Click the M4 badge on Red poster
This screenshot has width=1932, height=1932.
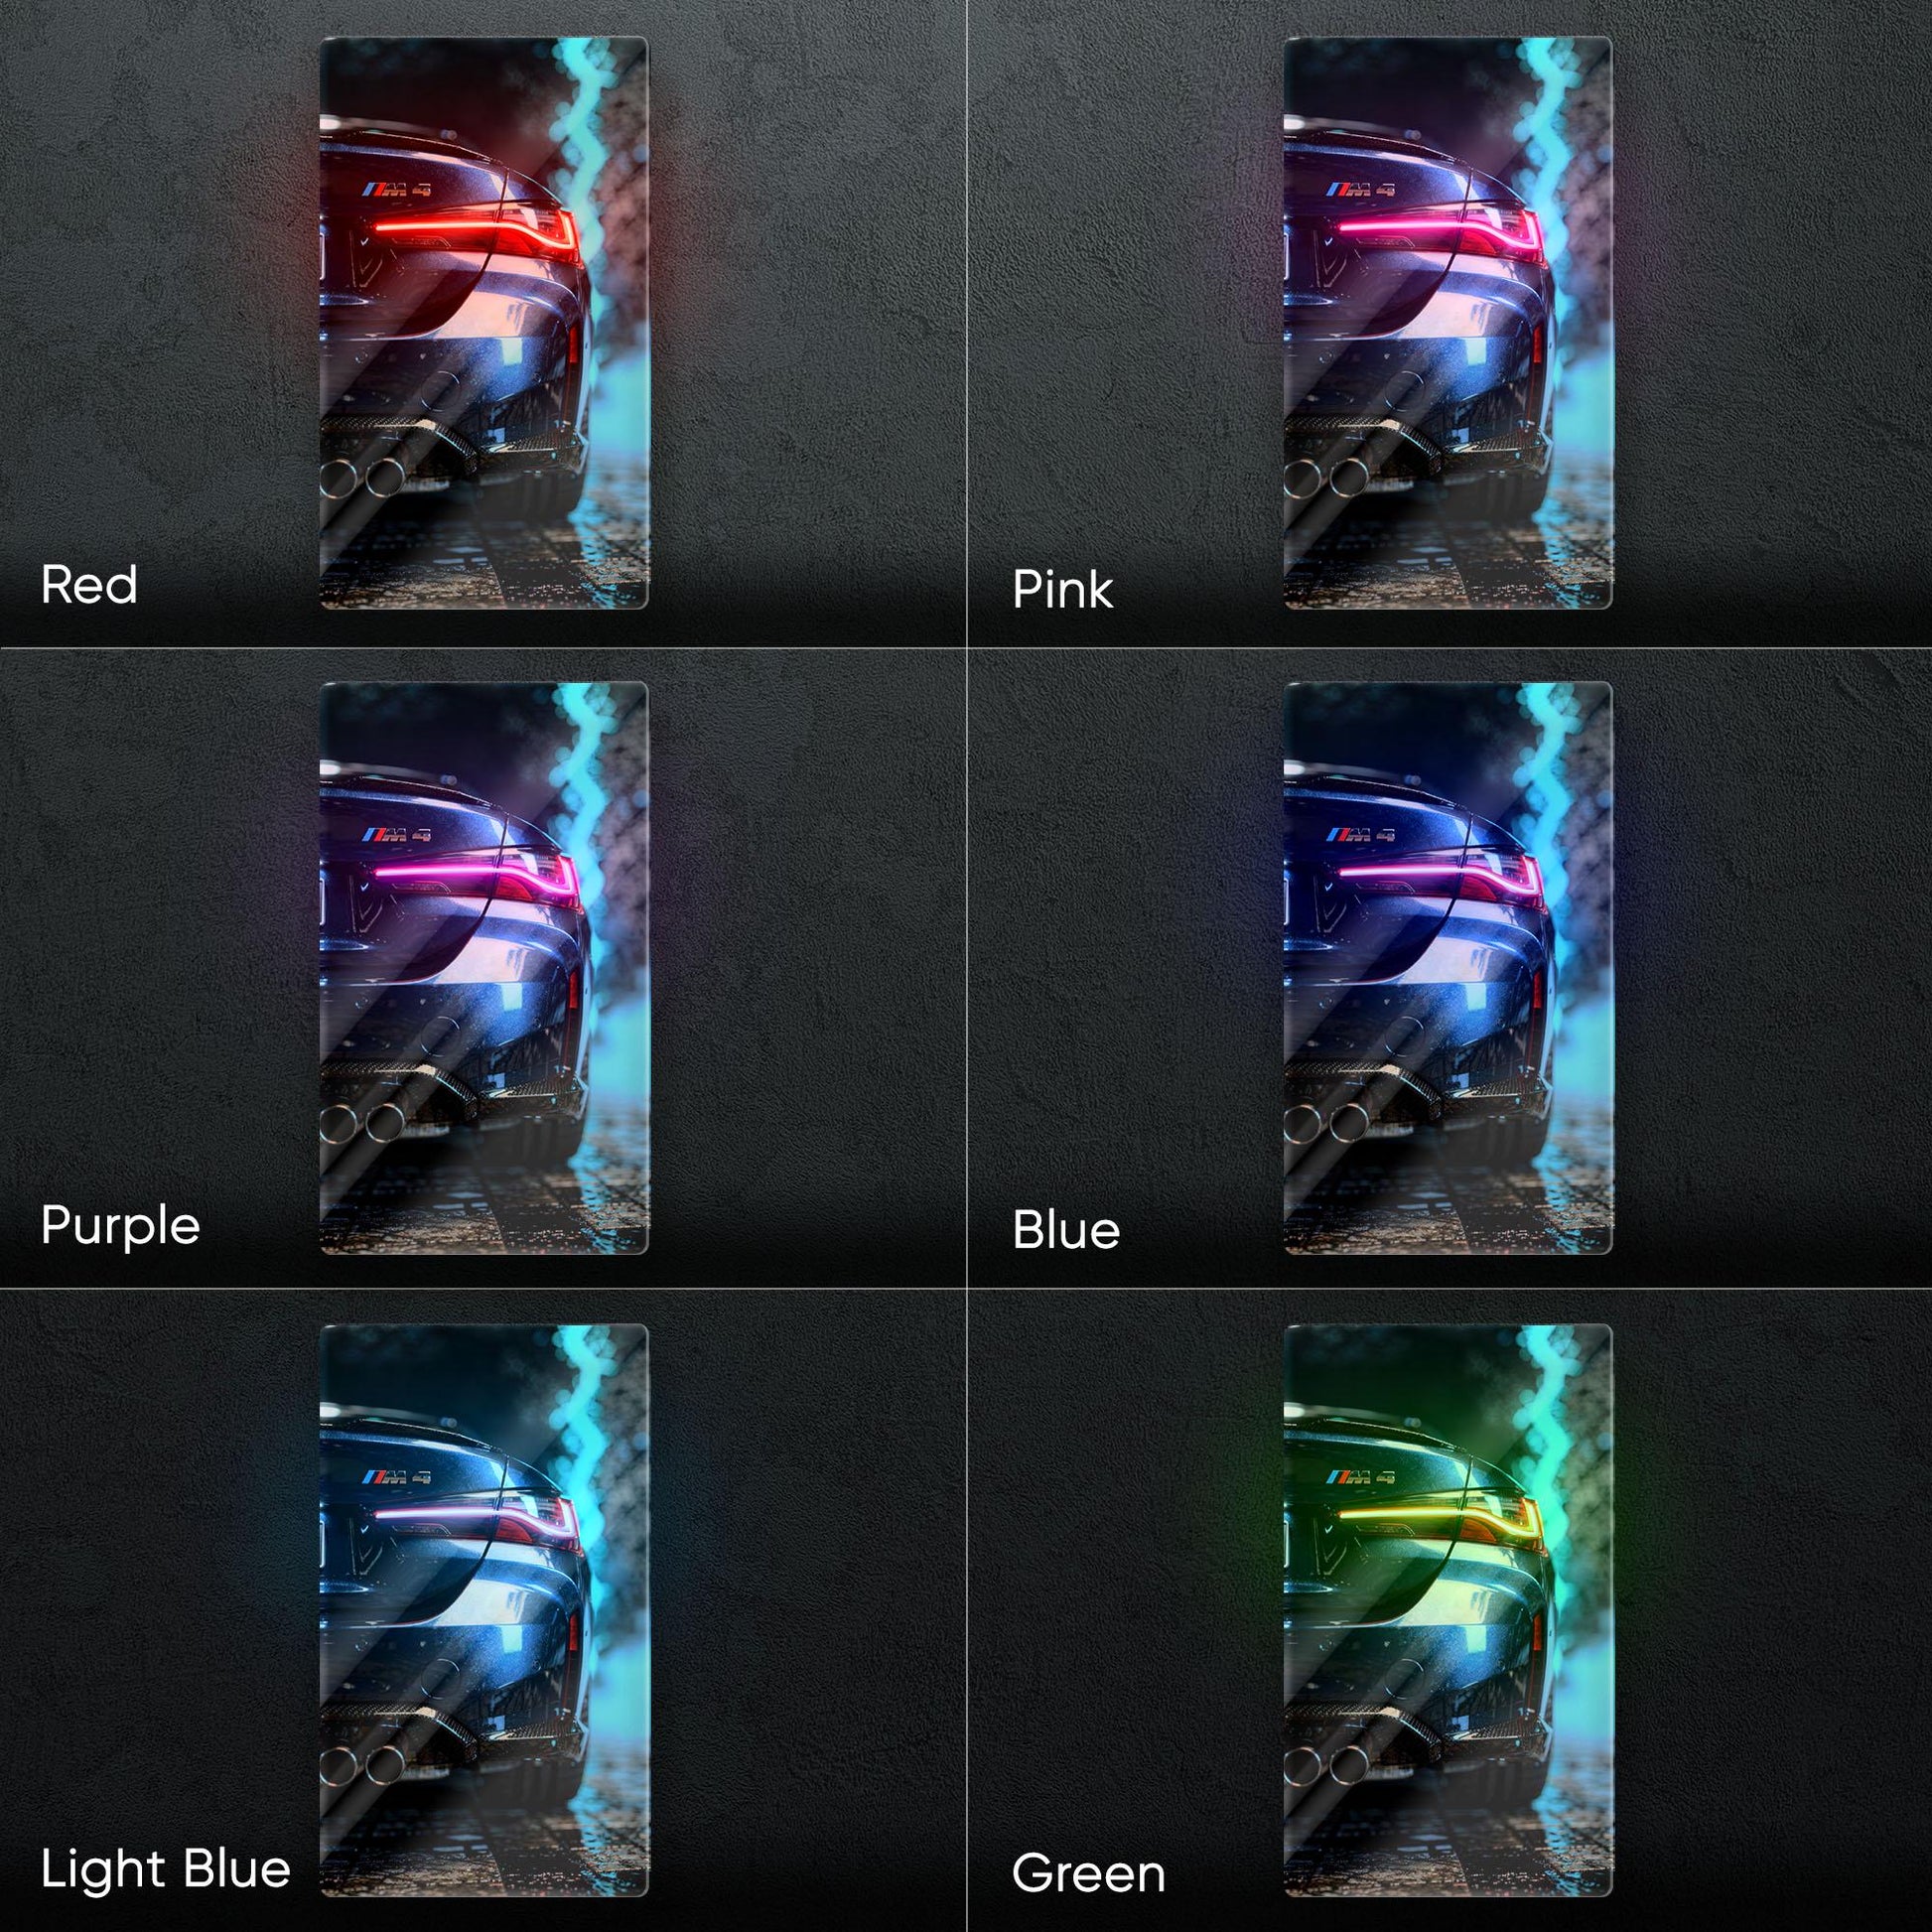tap(397, 189)
